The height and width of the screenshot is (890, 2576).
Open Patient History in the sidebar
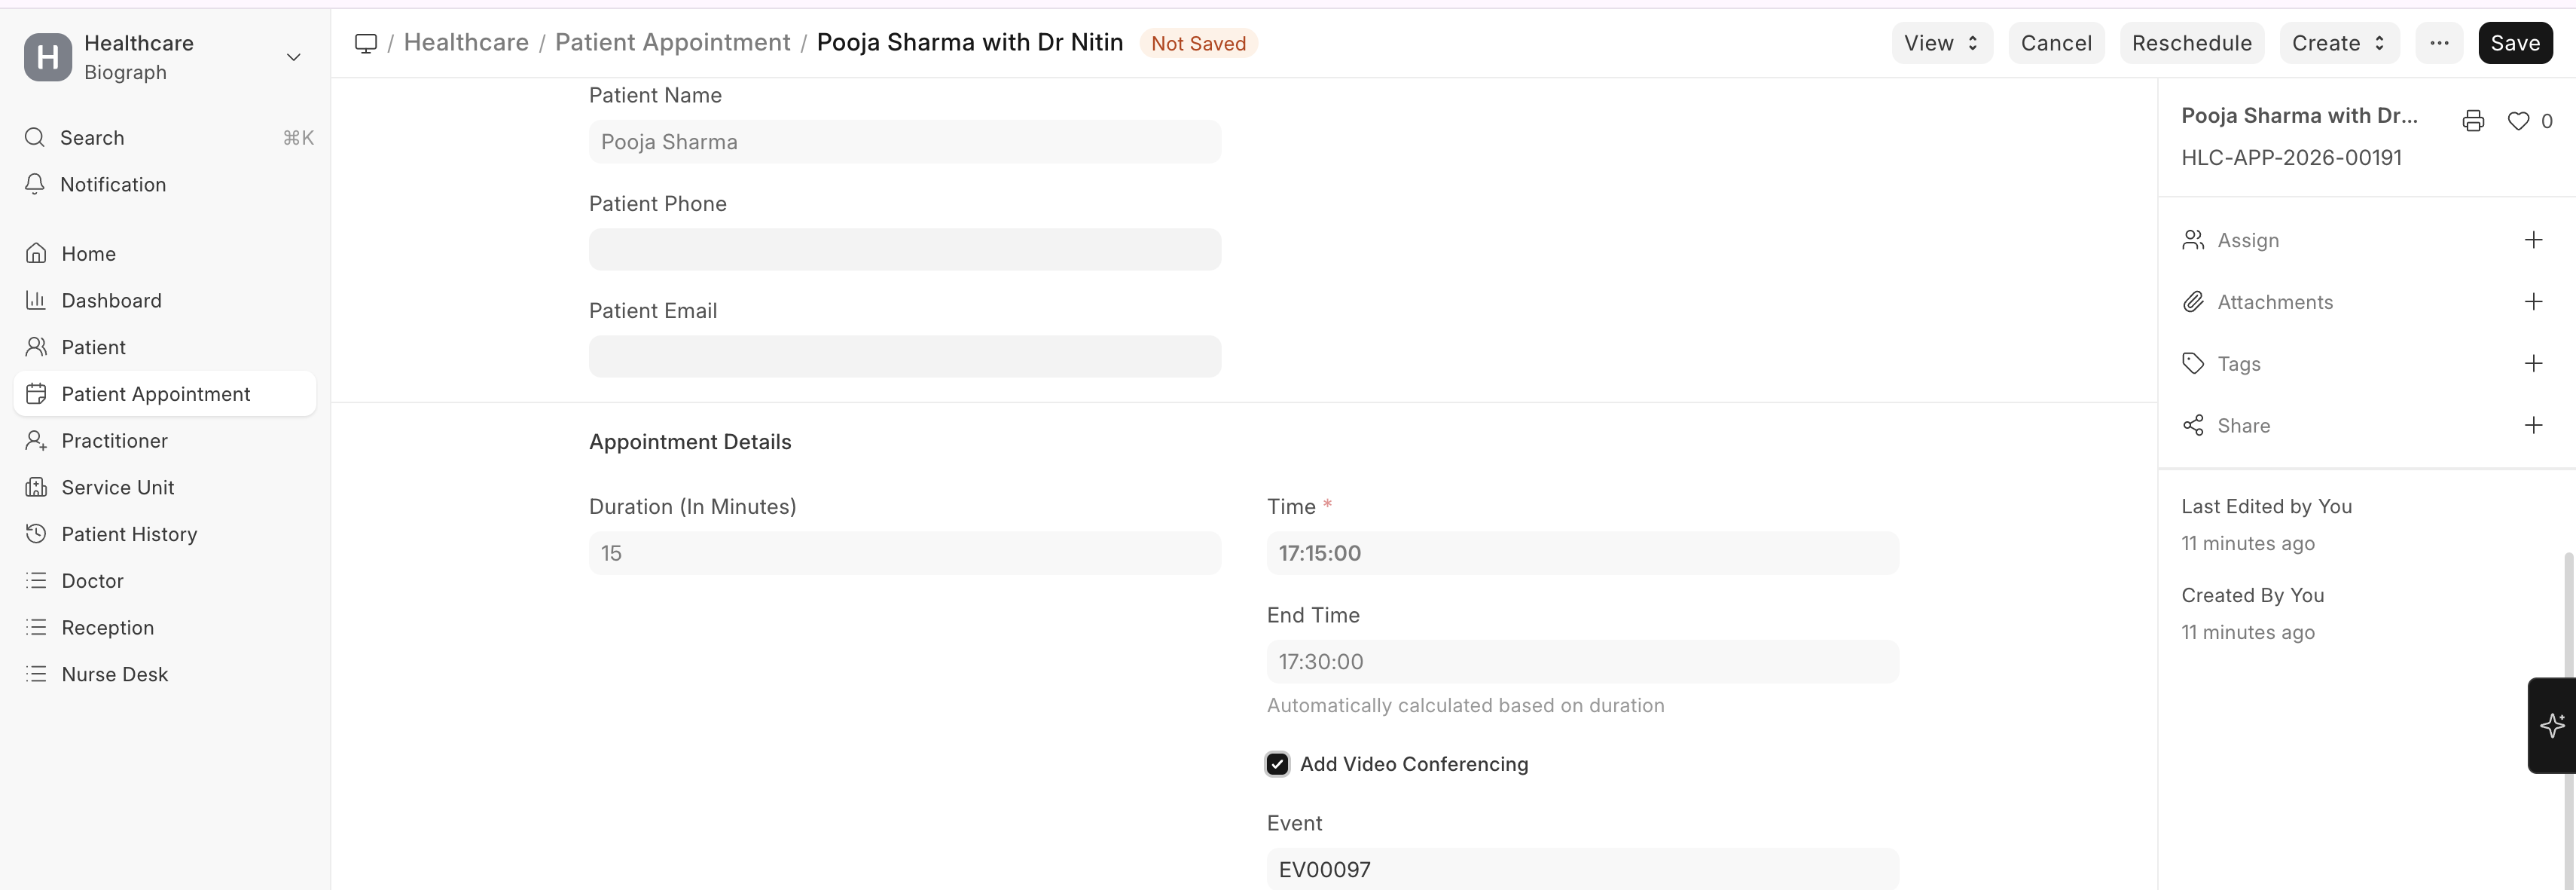click(129, 534)
